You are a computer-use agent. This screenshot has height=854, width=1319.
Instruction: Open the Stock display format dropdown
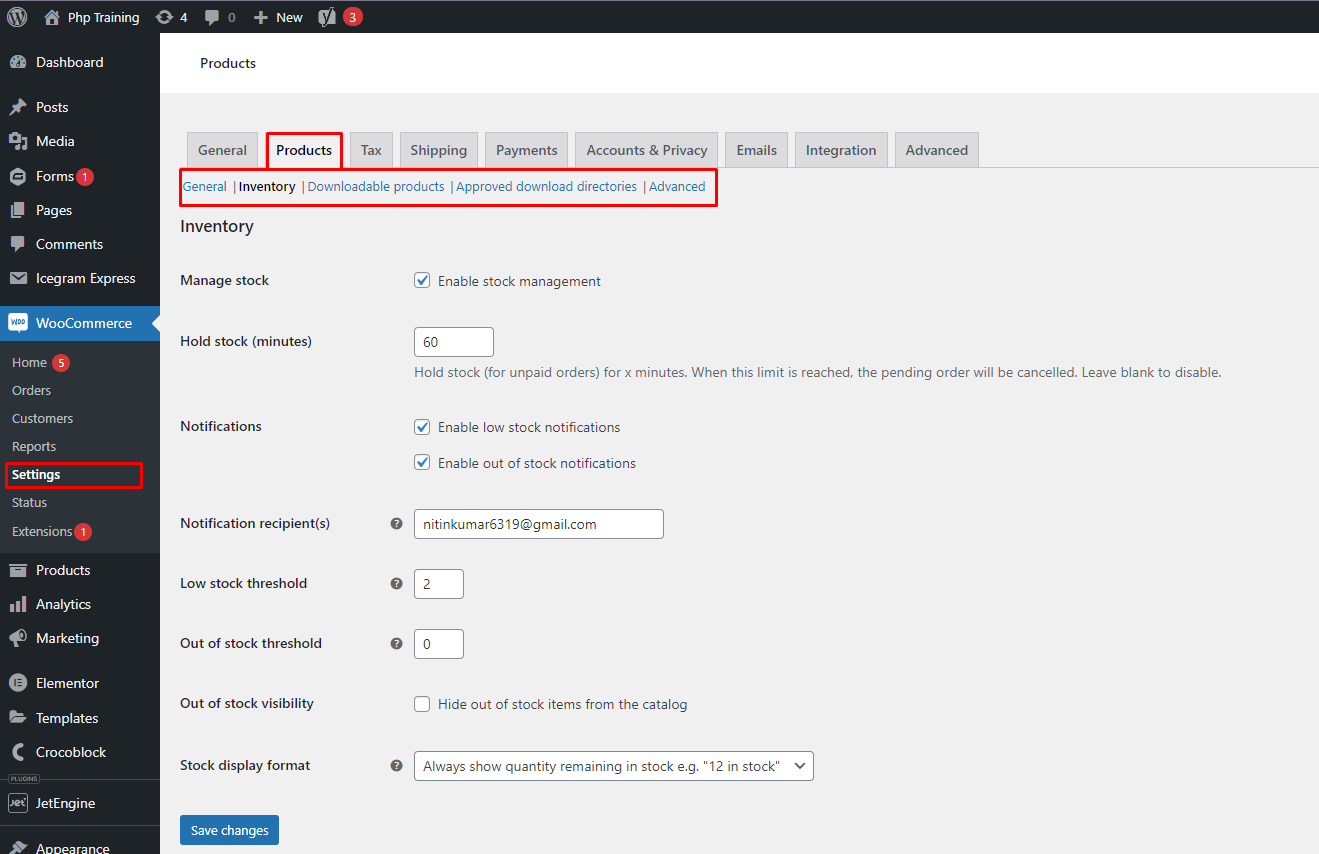point(613,766)
